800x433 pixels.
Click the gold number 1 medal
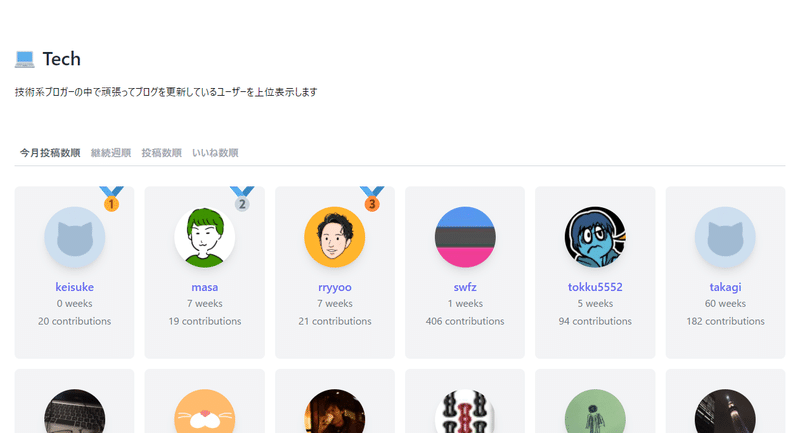[111, 199]
